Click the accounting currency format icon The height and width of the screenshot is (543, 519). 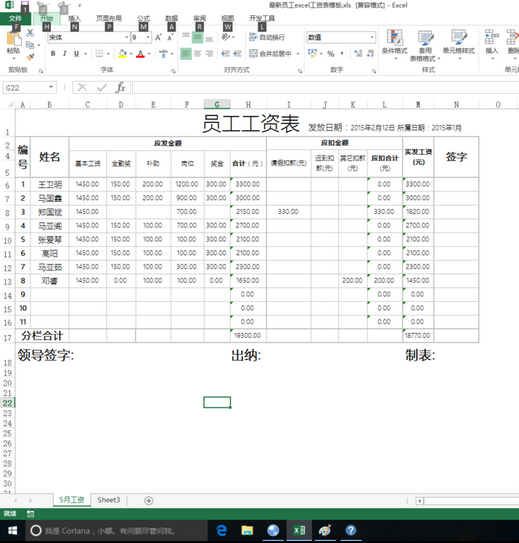(x=312, y=53)
